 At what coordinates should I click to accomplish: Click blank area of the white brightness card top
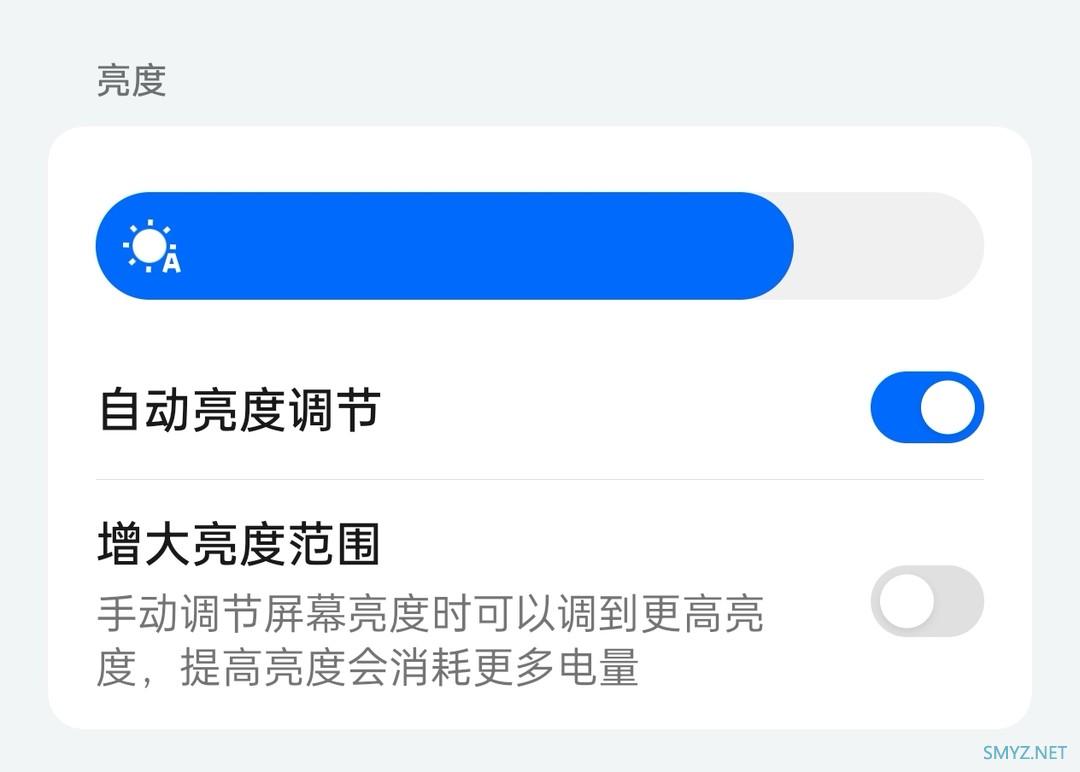coord(540,158)
